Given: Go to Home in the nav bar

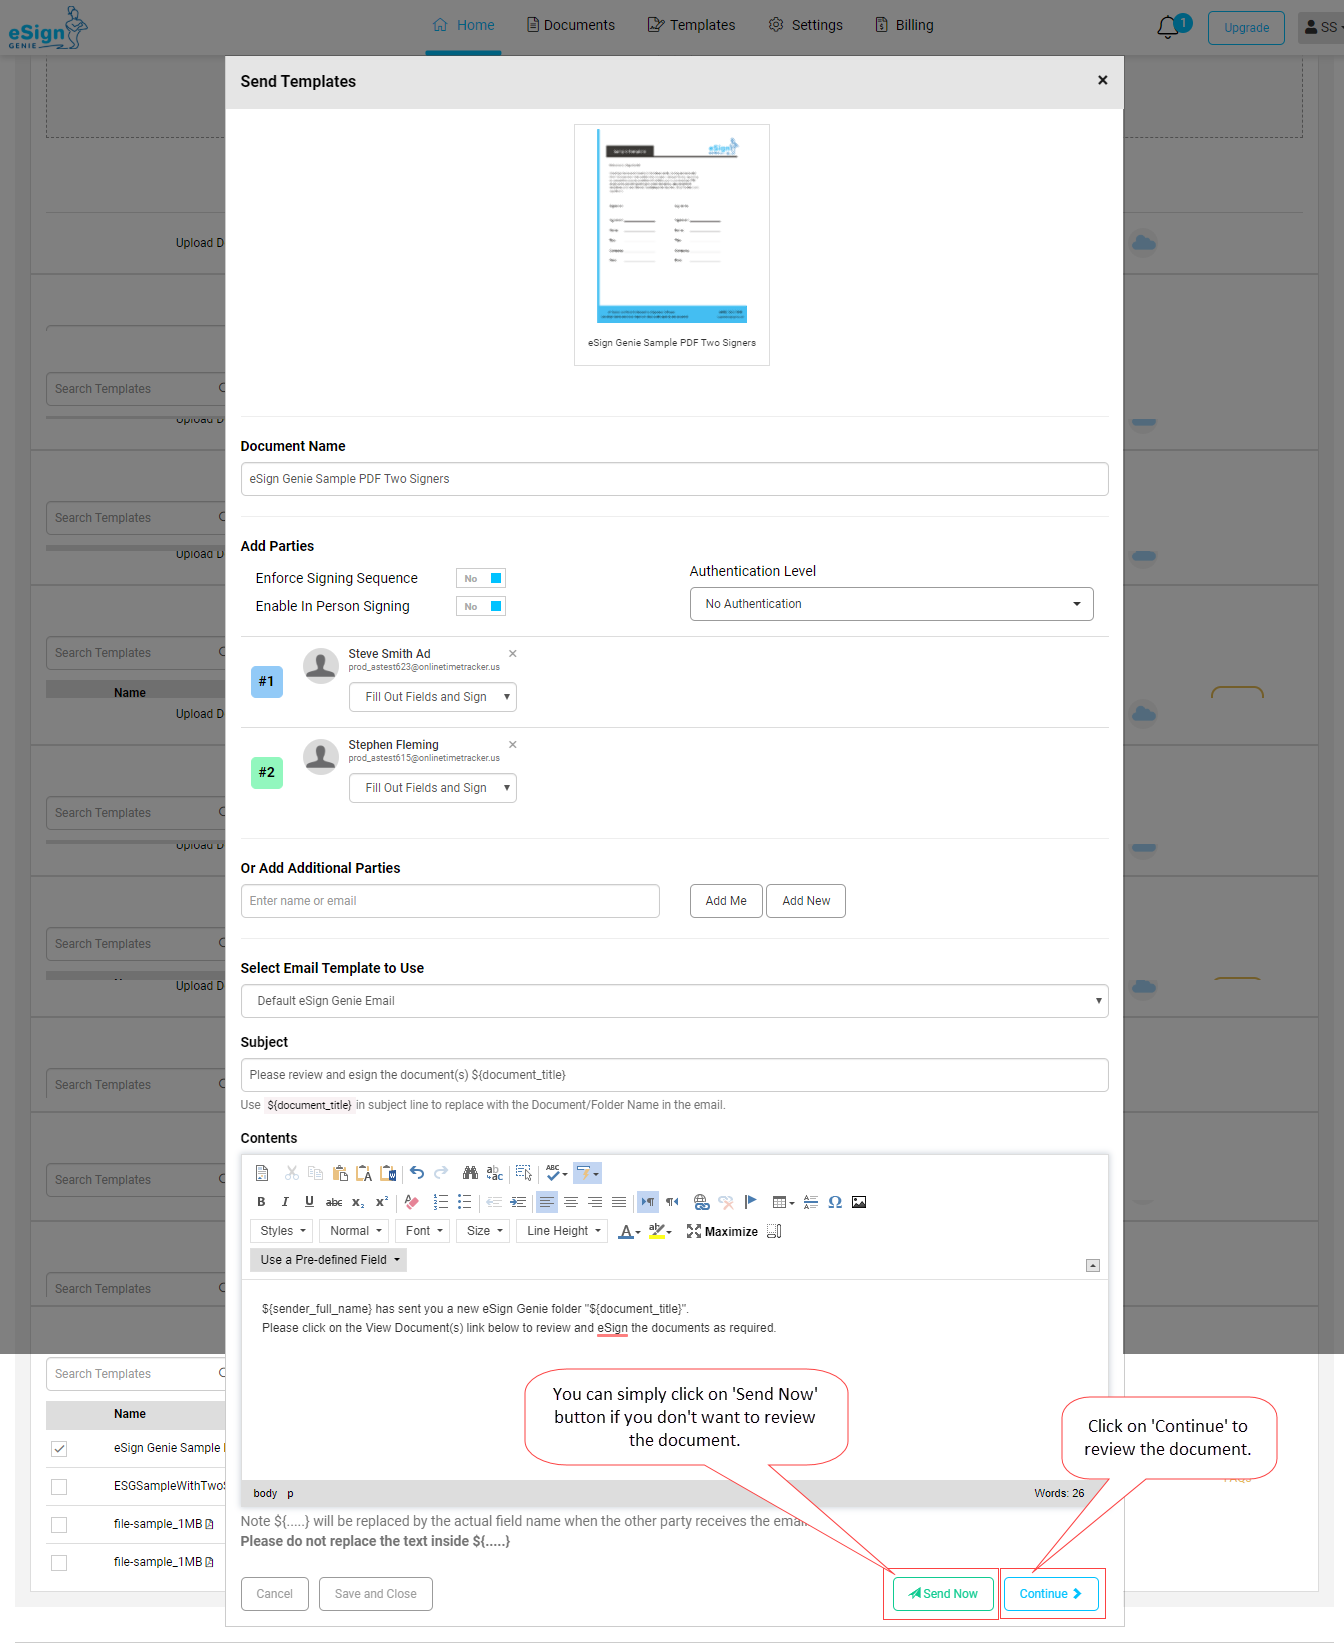Looking at the screenshot, I should (464, 25).
